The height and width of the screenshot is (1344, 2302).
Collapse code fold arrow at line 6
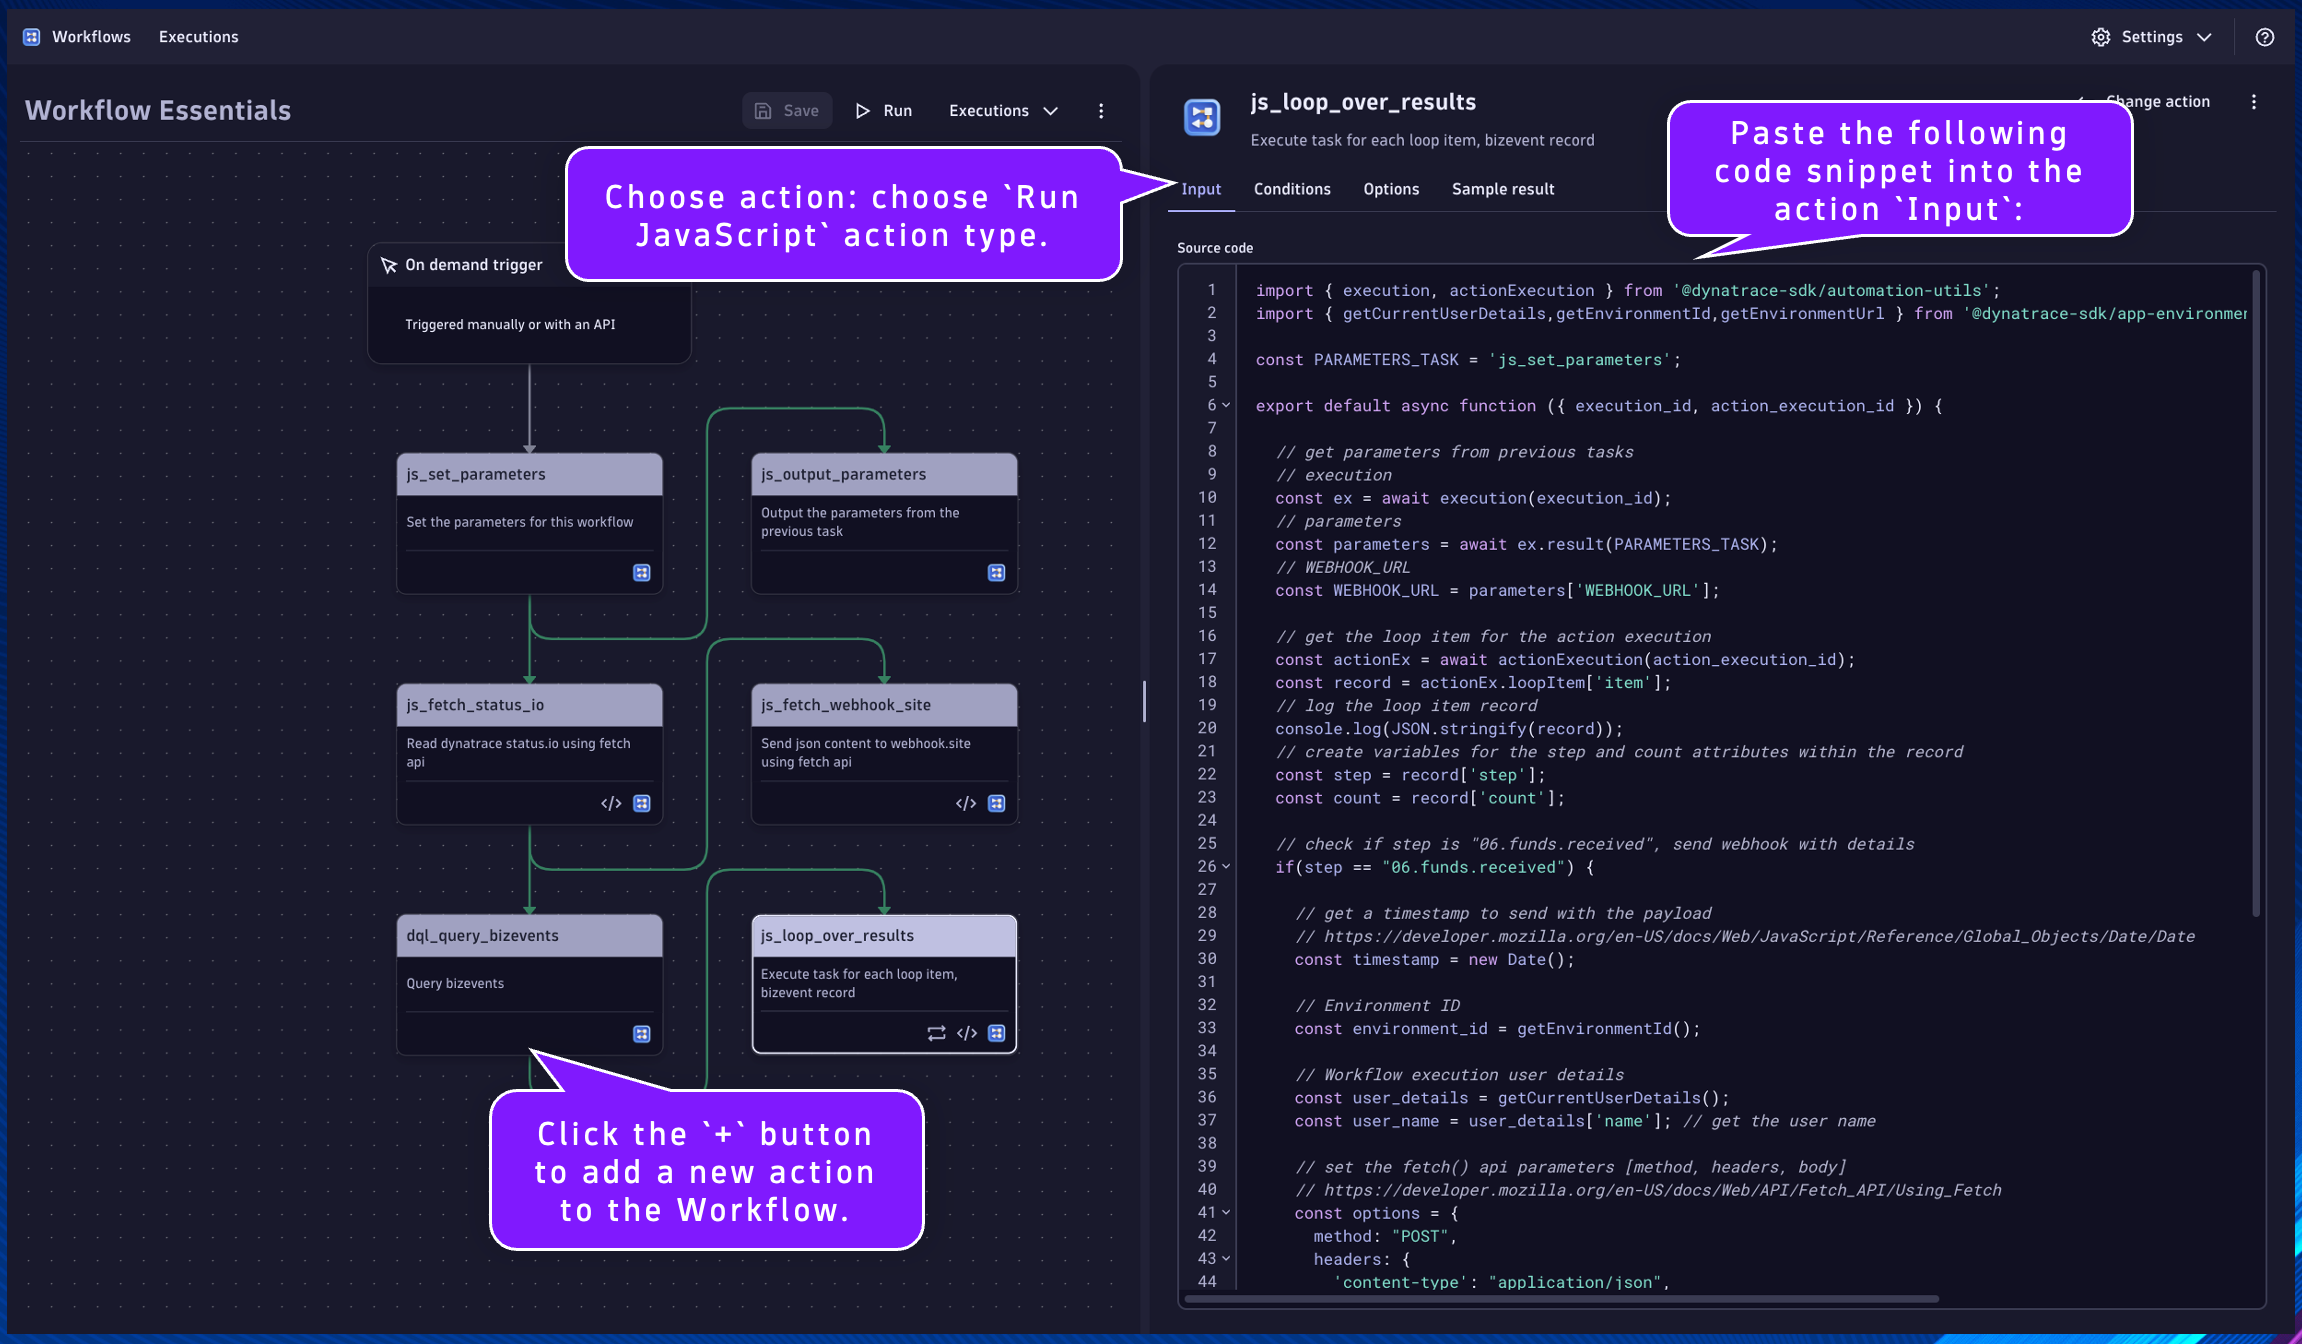pos(1226,406)
